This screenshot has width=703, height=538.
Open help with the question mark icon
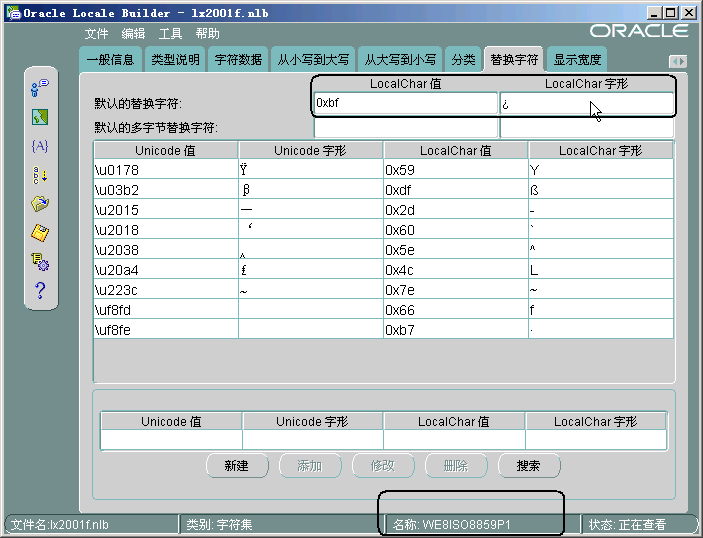click(40, 291)
